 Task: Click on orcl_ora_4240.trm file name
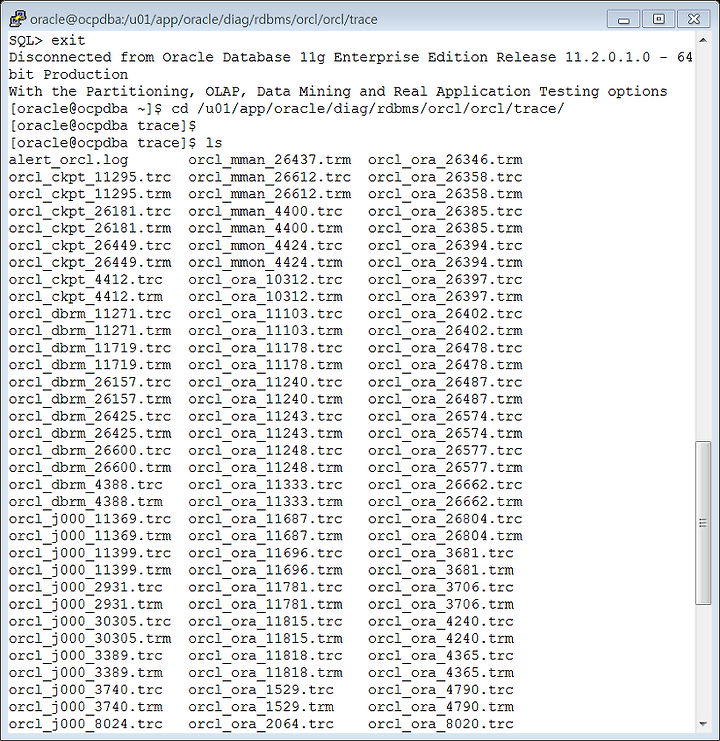click(441, 638)
